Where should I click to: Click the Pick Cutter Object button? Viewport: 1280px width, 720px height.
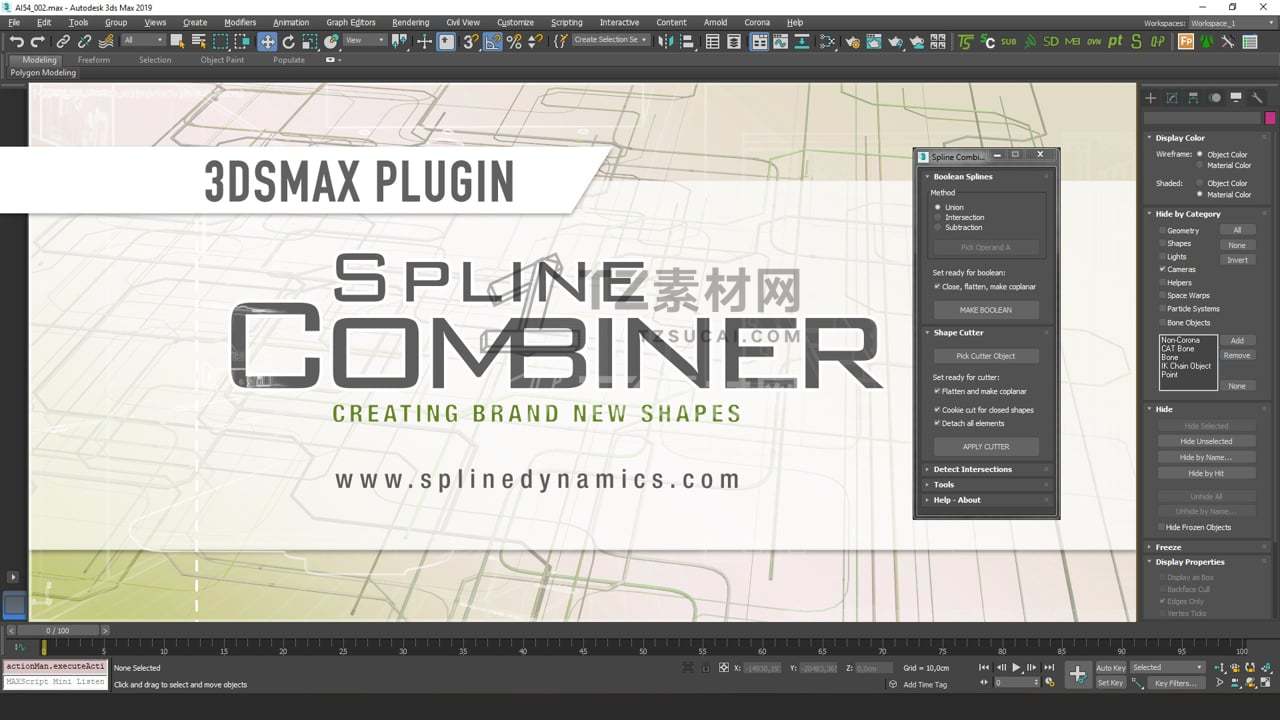[x=986, y=356]
